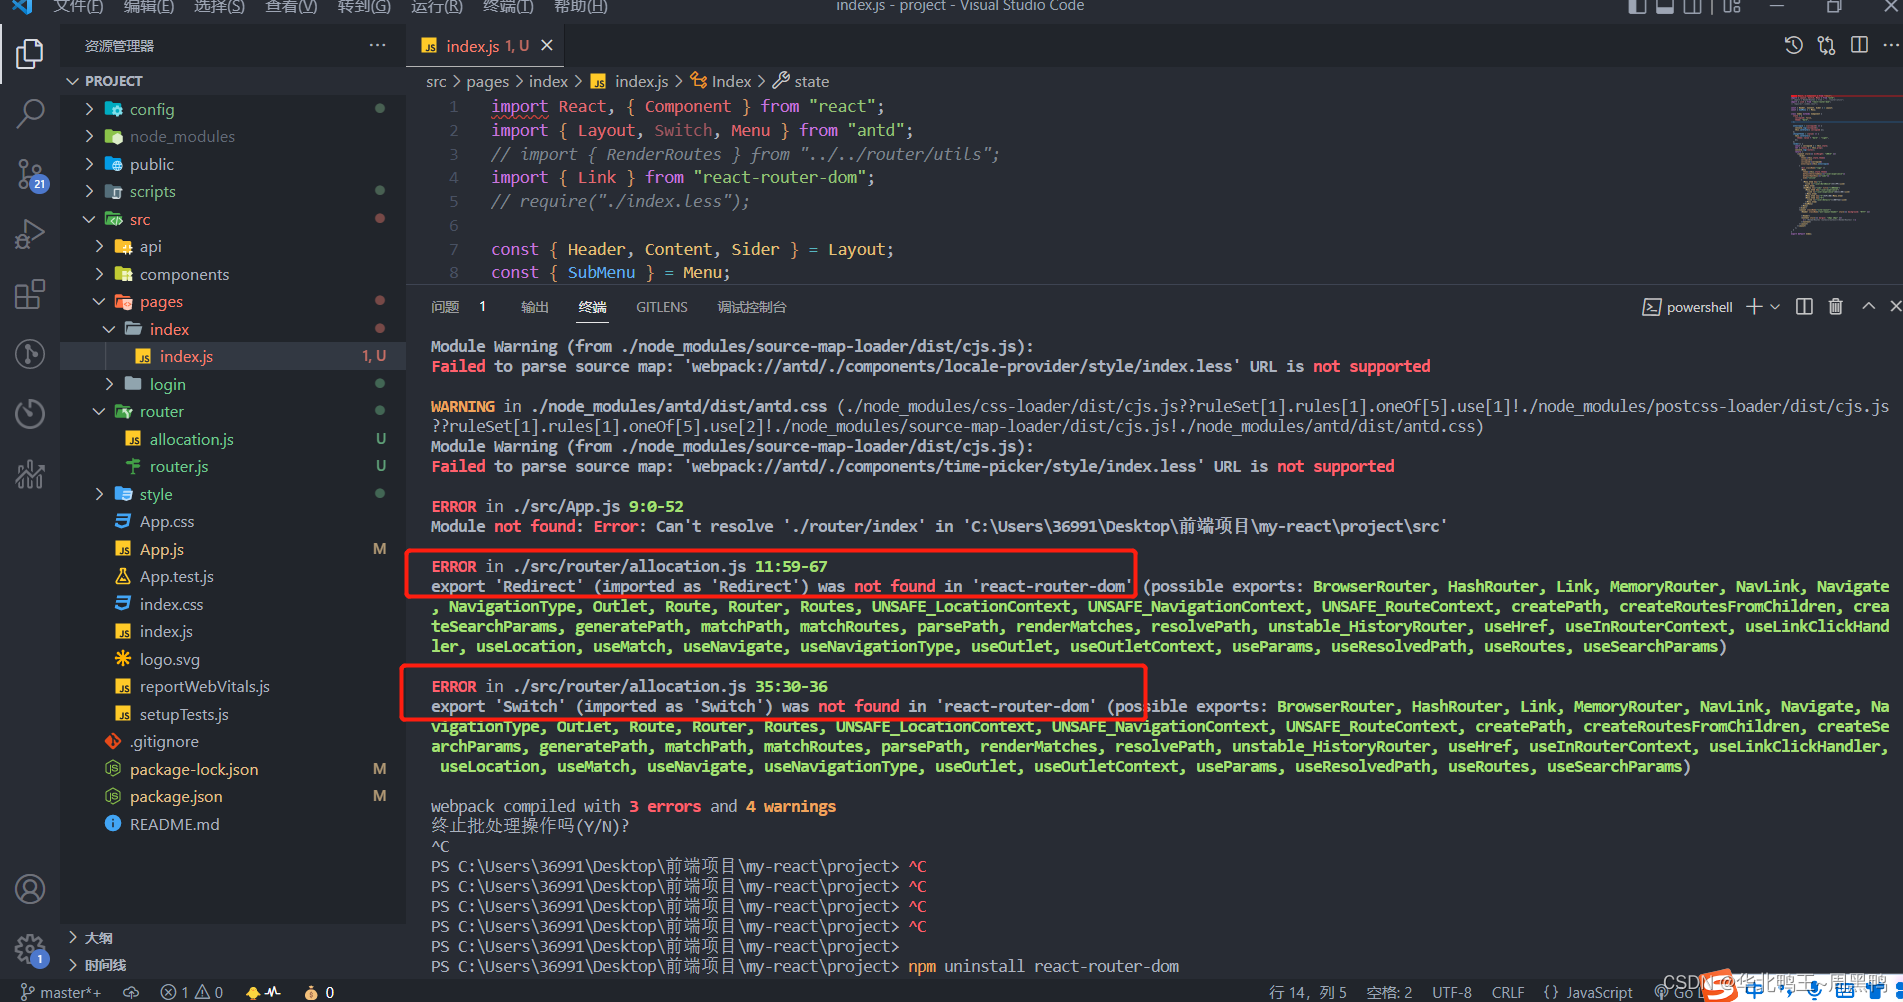Open editor more actions ellipsis
Image resolution: width=1903 pixels, height=1002 pixels.
1890,45
